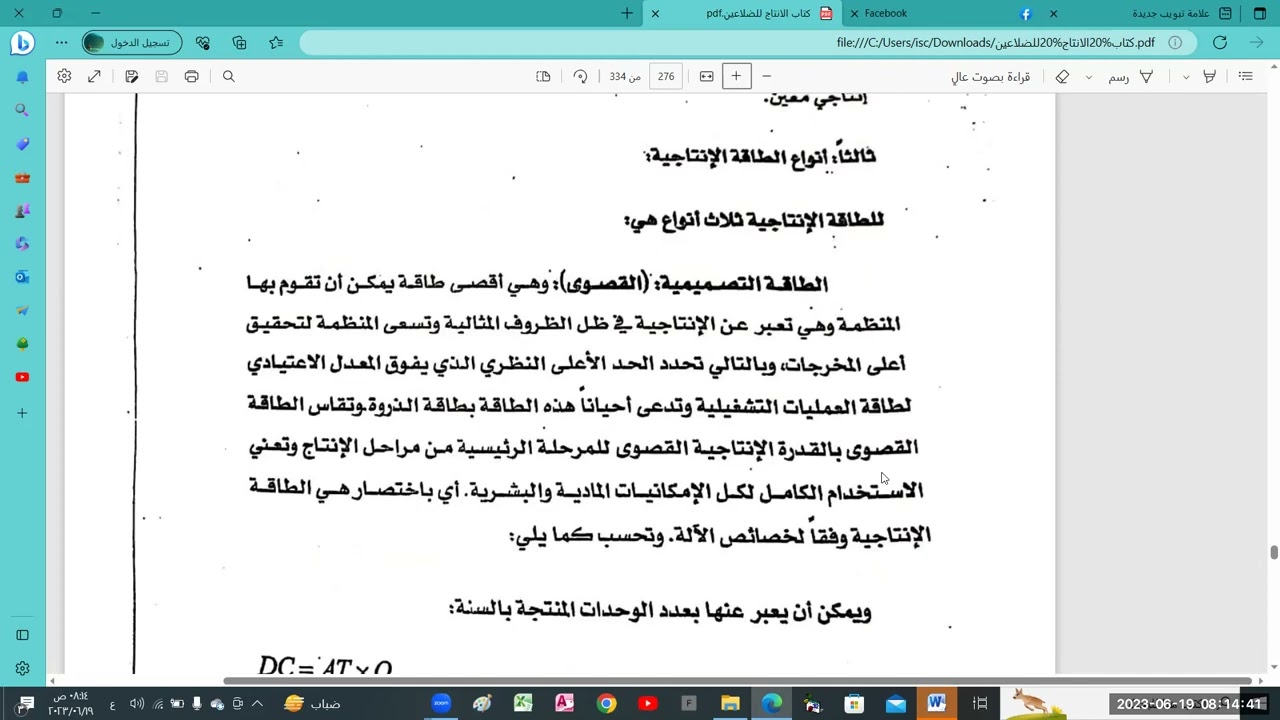Open Search in the Edge sidebar
The width and height of the screenshot is (1280, 720).
point(22,110)
